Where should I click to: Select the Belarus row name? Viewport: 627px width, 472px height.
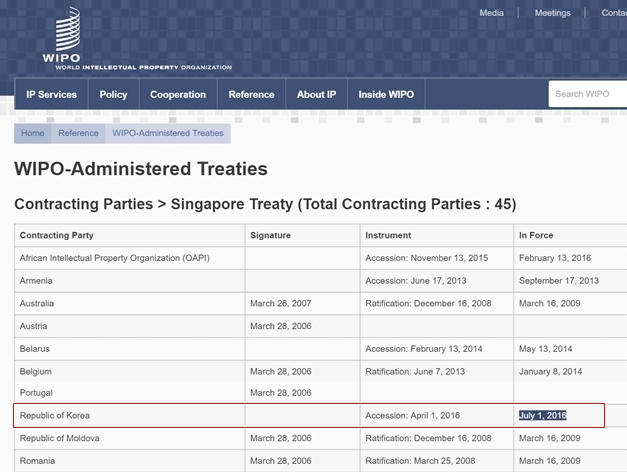click(35, 349)
